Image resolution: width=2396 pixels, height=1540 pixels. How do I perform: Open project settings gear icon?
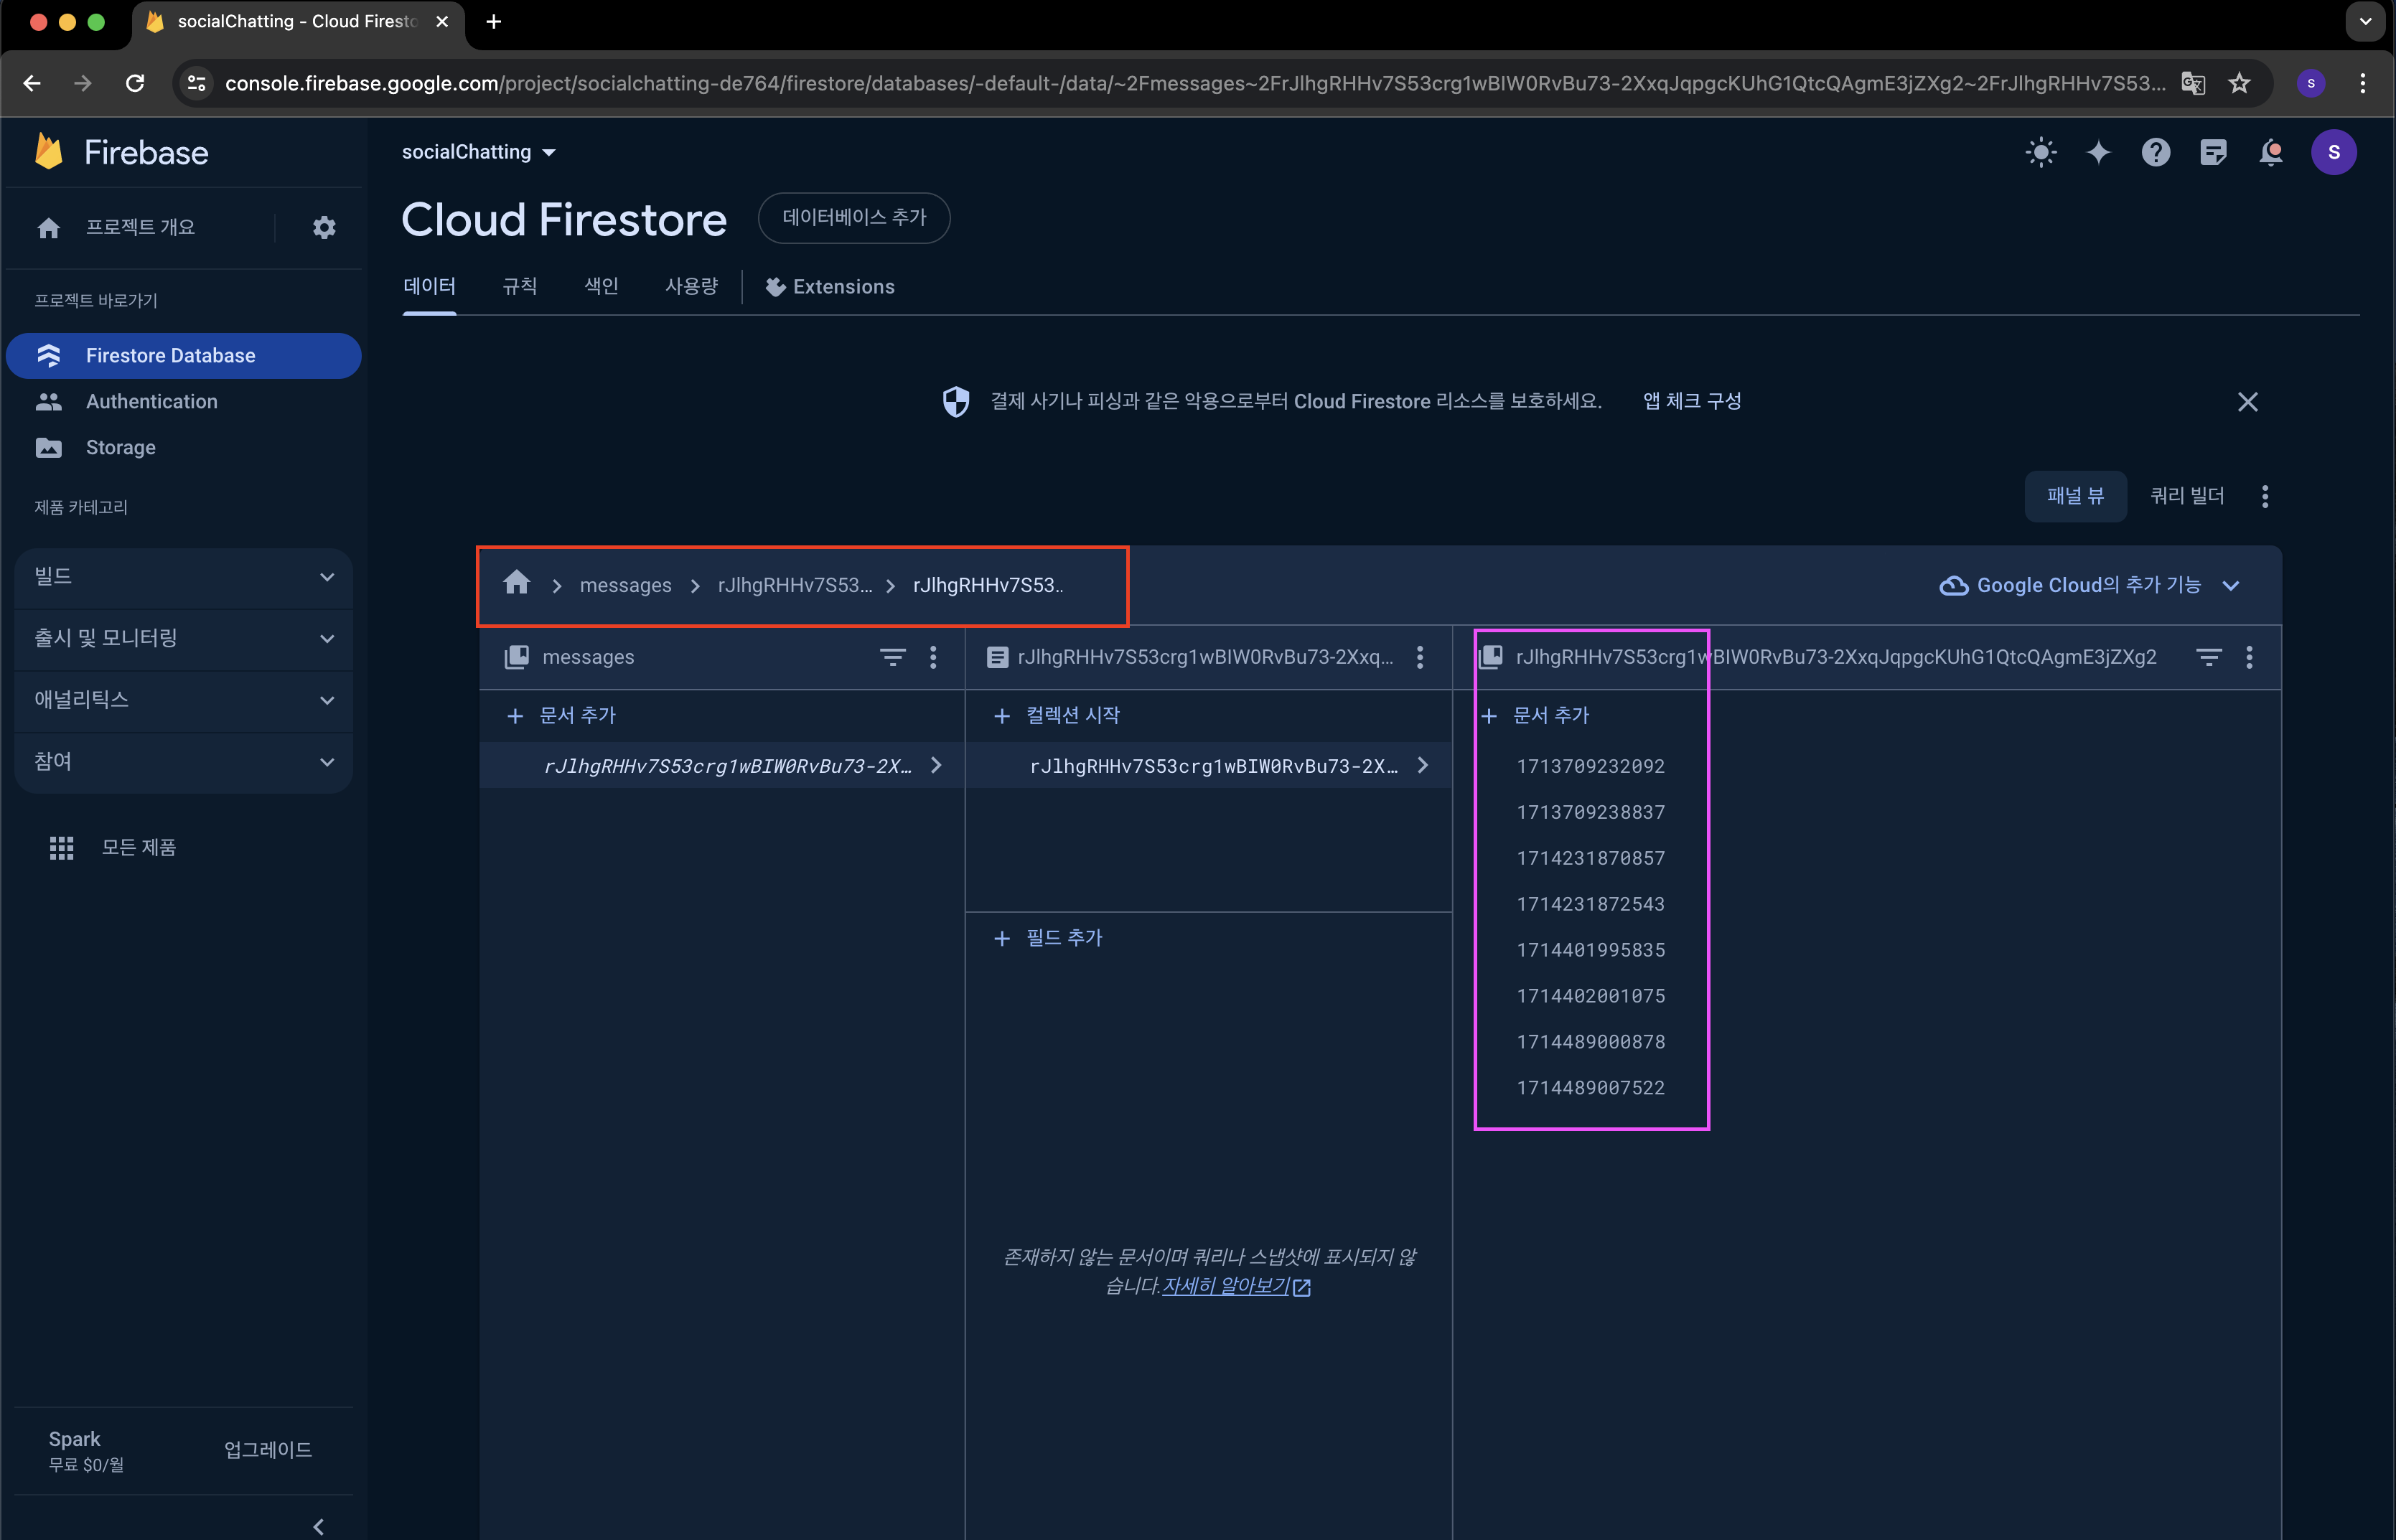pyautogui.click(x=323, y=227)
